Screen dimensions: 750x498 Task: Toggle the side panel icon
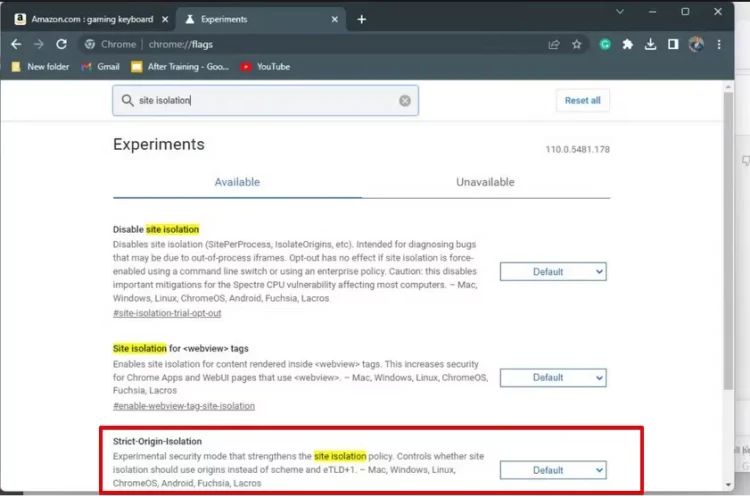point(673,44)
